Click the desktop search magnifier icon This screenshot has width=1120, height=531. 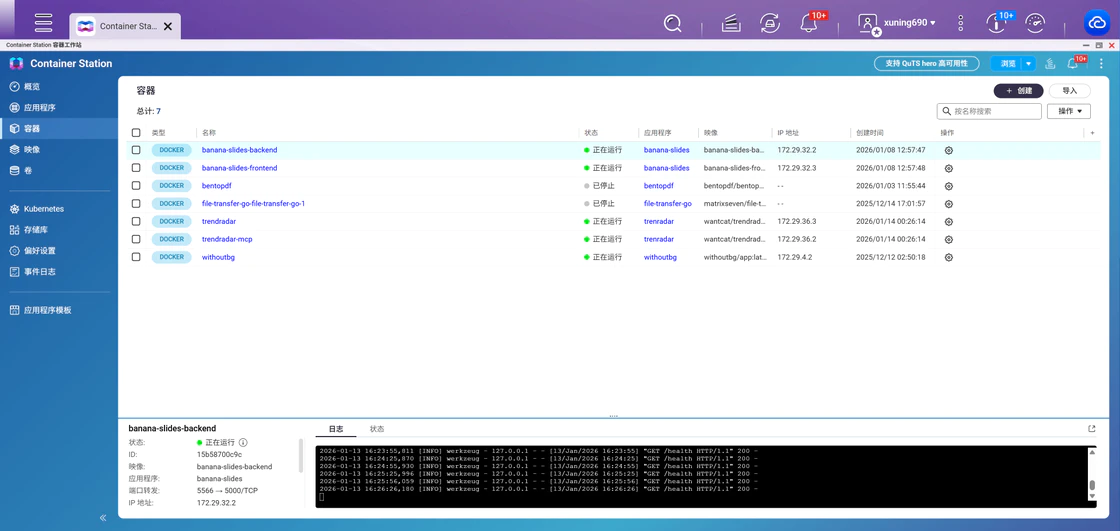click(672, 24)
